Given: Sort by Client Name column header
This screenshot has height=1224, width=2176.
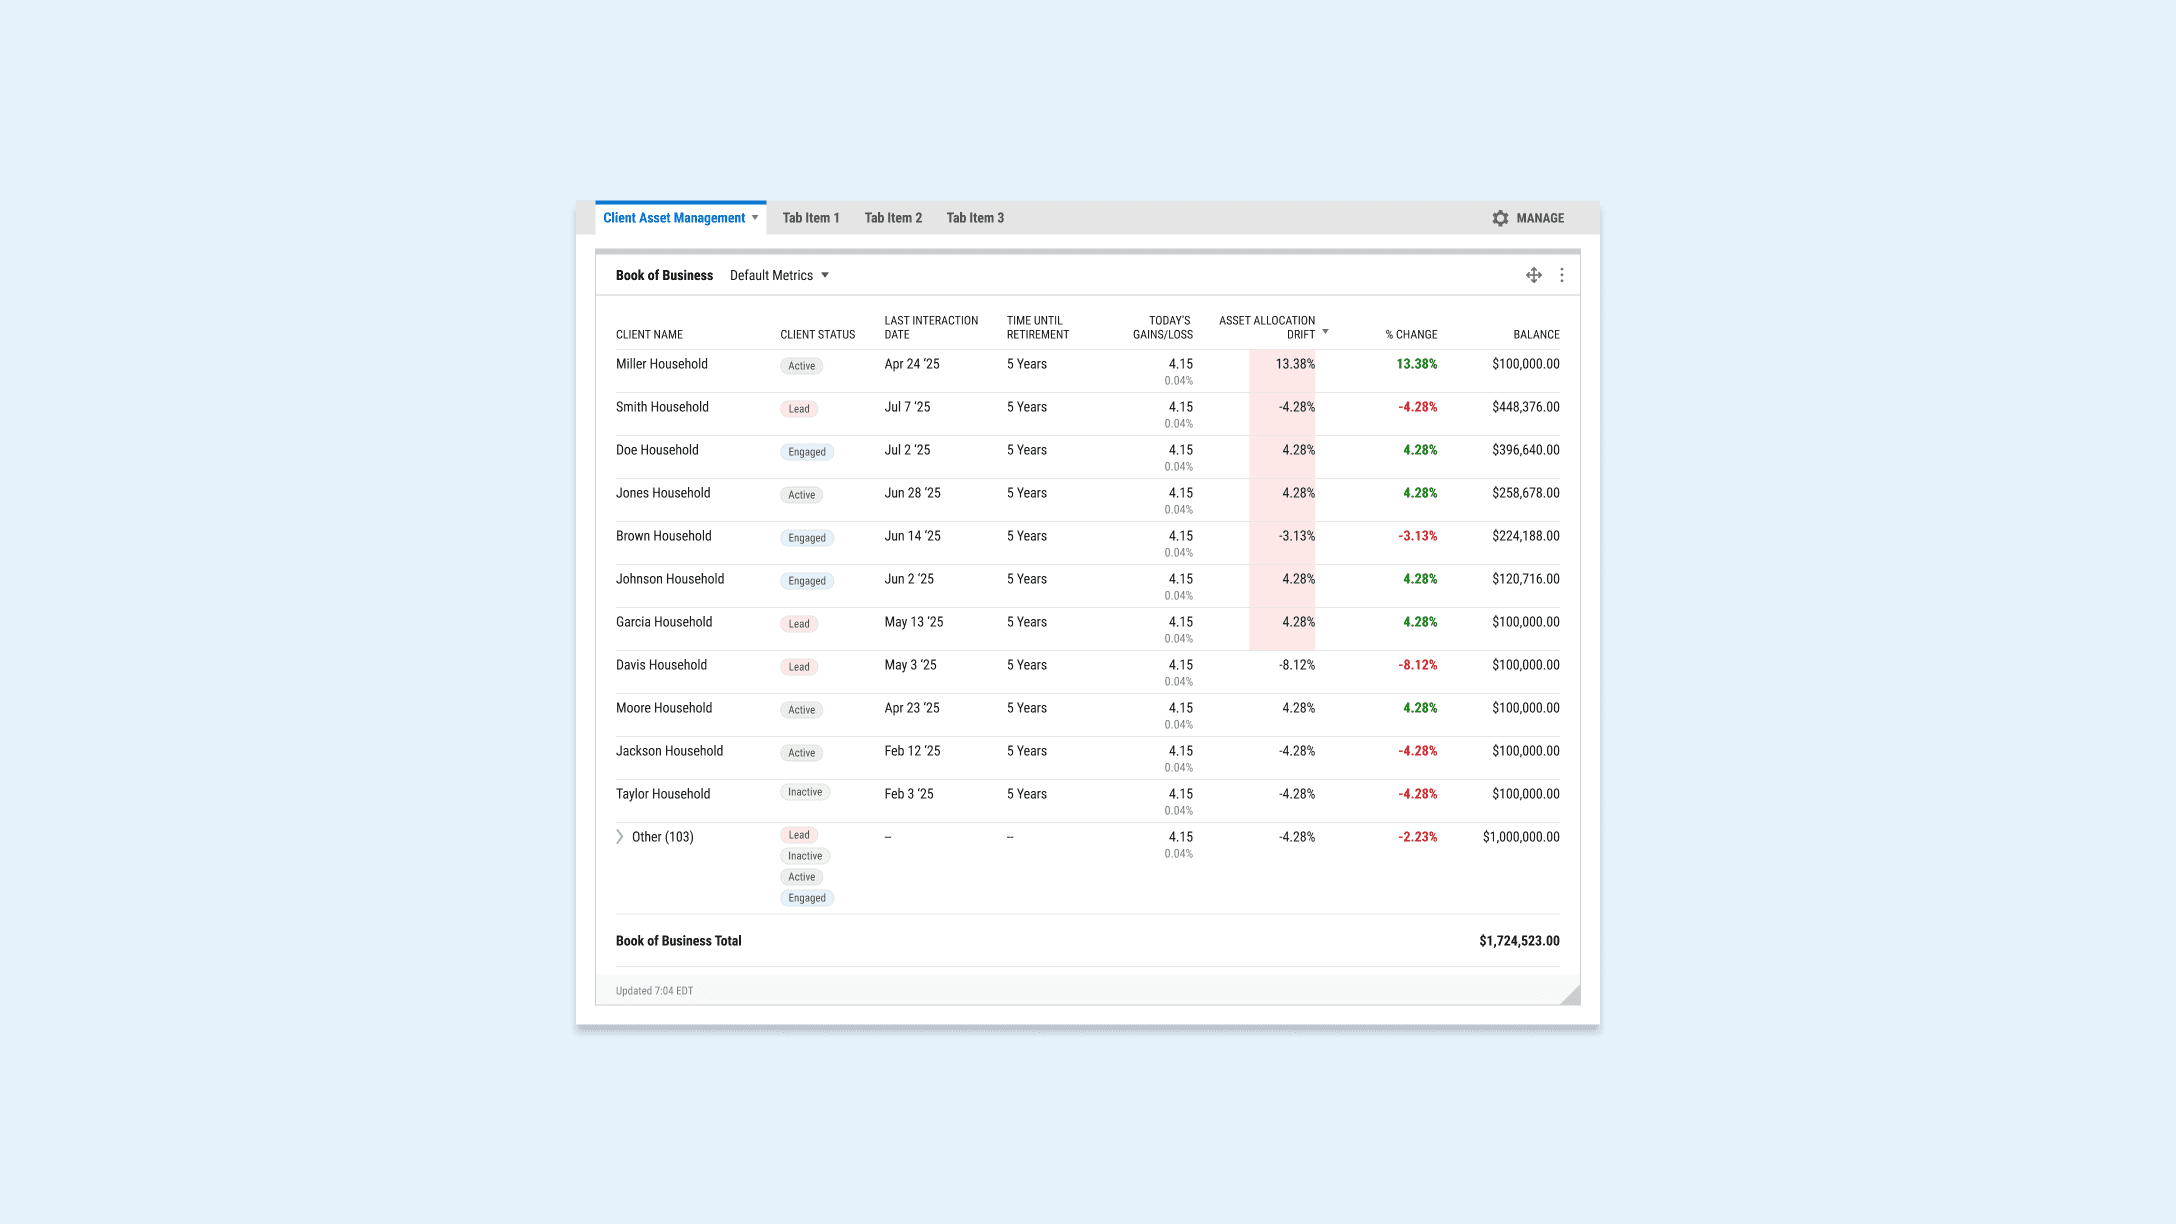Looking at the screenshot, I should click(x=649, y=335).
